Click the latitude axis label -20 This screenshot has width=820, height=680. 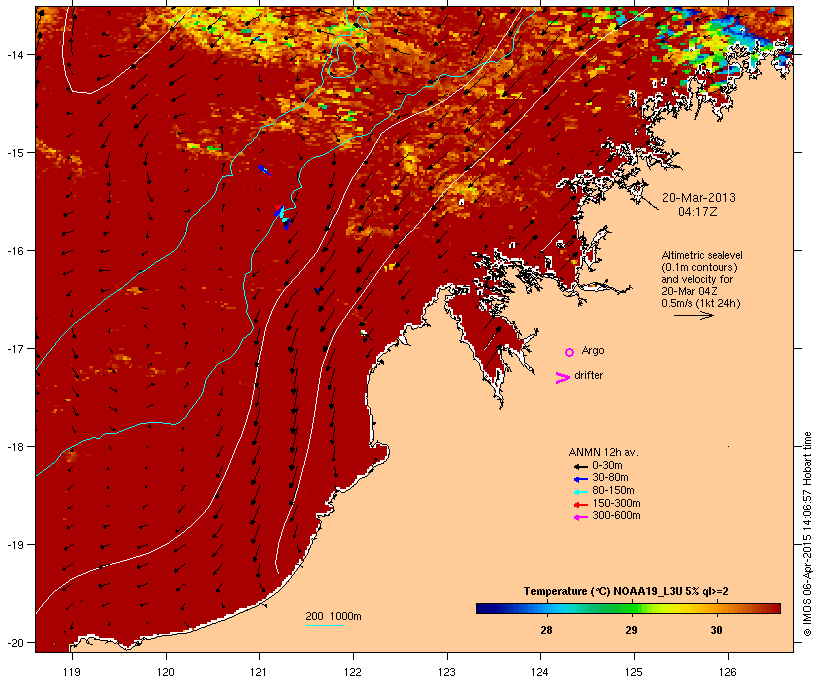(14, 643)
